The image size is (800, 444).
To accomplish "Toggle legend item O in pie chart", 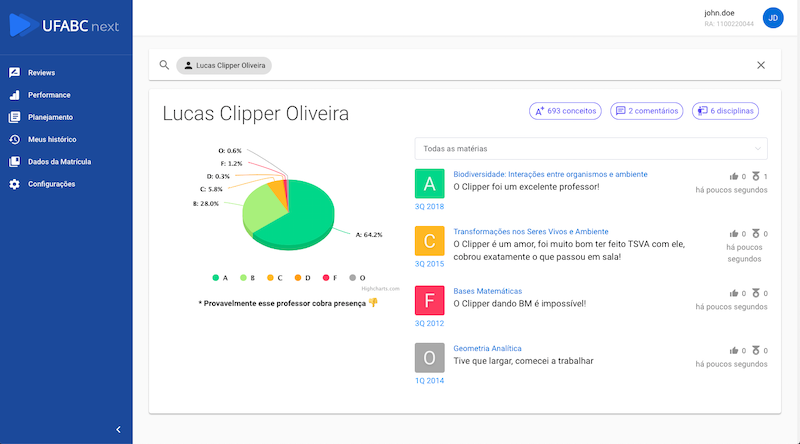I will point(357,278).
